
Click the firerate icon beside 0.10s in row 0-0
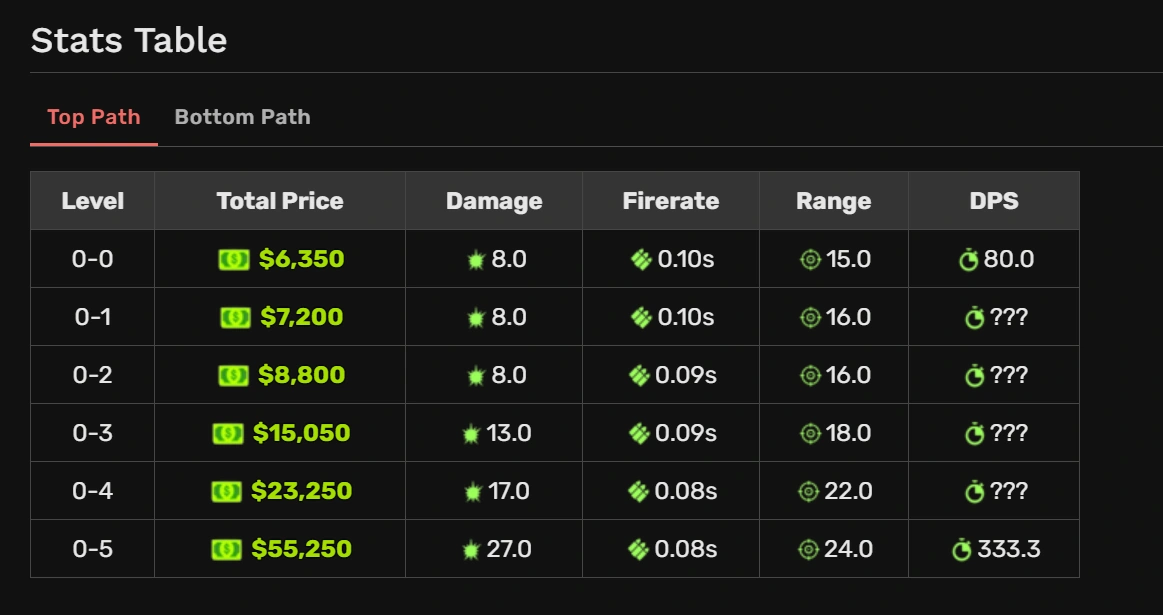[x=641, y=260]
